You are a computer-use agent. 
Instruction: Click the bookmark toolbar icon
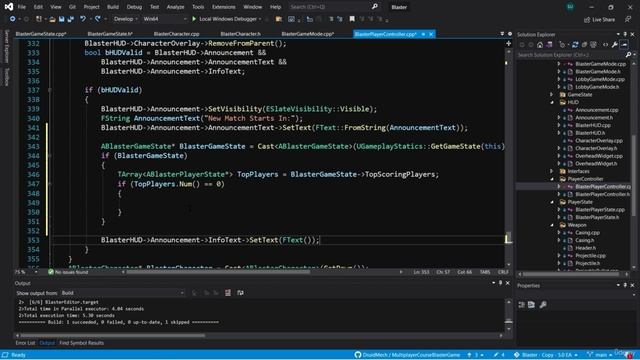pyautogui.click(x=352, y=19)
